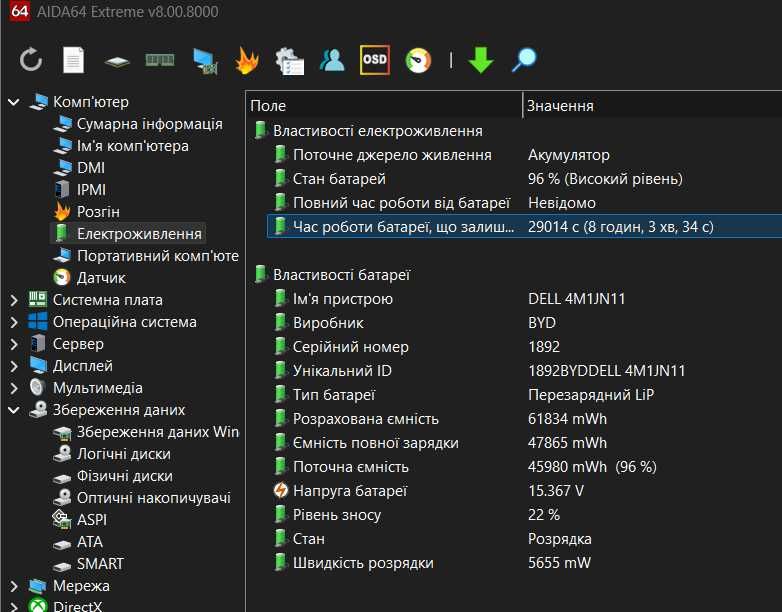The image size is (782, 612).
Task: Select the Мережа tree item
Action: (x=69, y=586)
